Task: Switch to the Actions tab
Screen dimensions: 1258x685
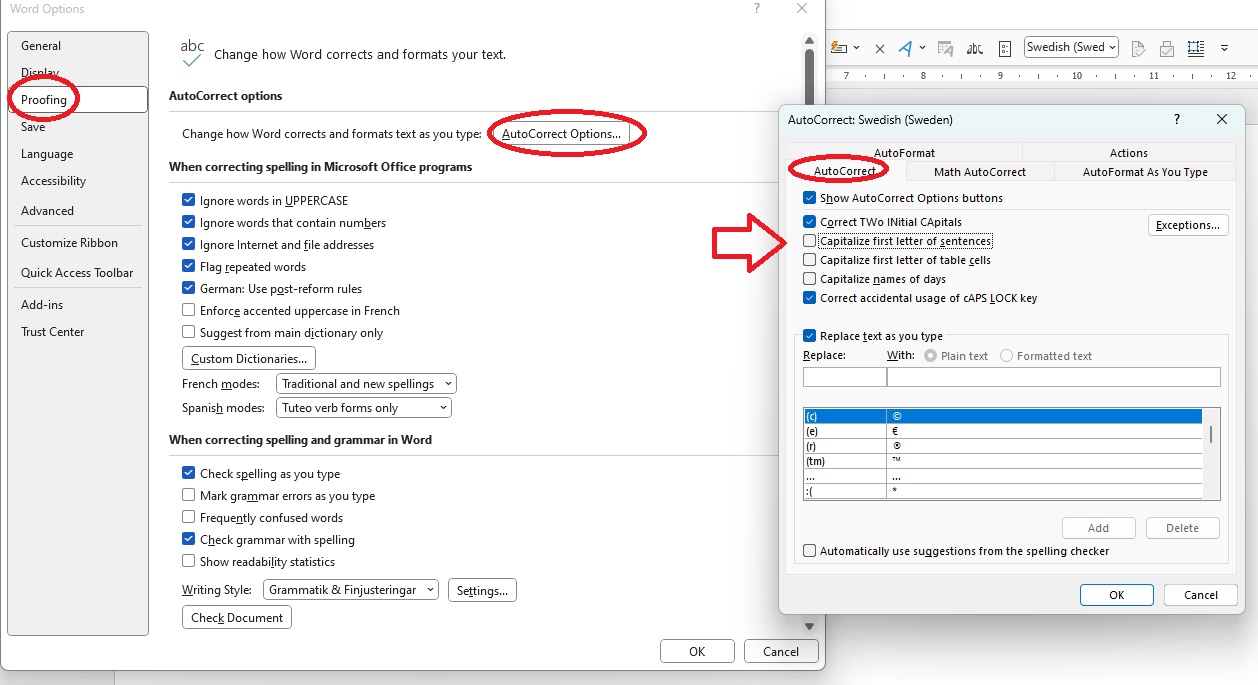Action: [x=1129, y=153]
